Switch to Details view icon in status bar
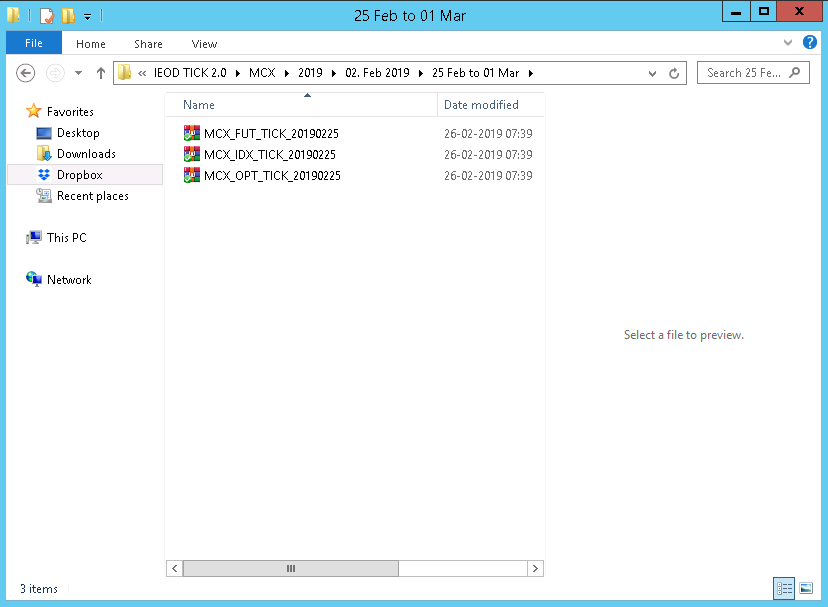 [x=784, y=588]
